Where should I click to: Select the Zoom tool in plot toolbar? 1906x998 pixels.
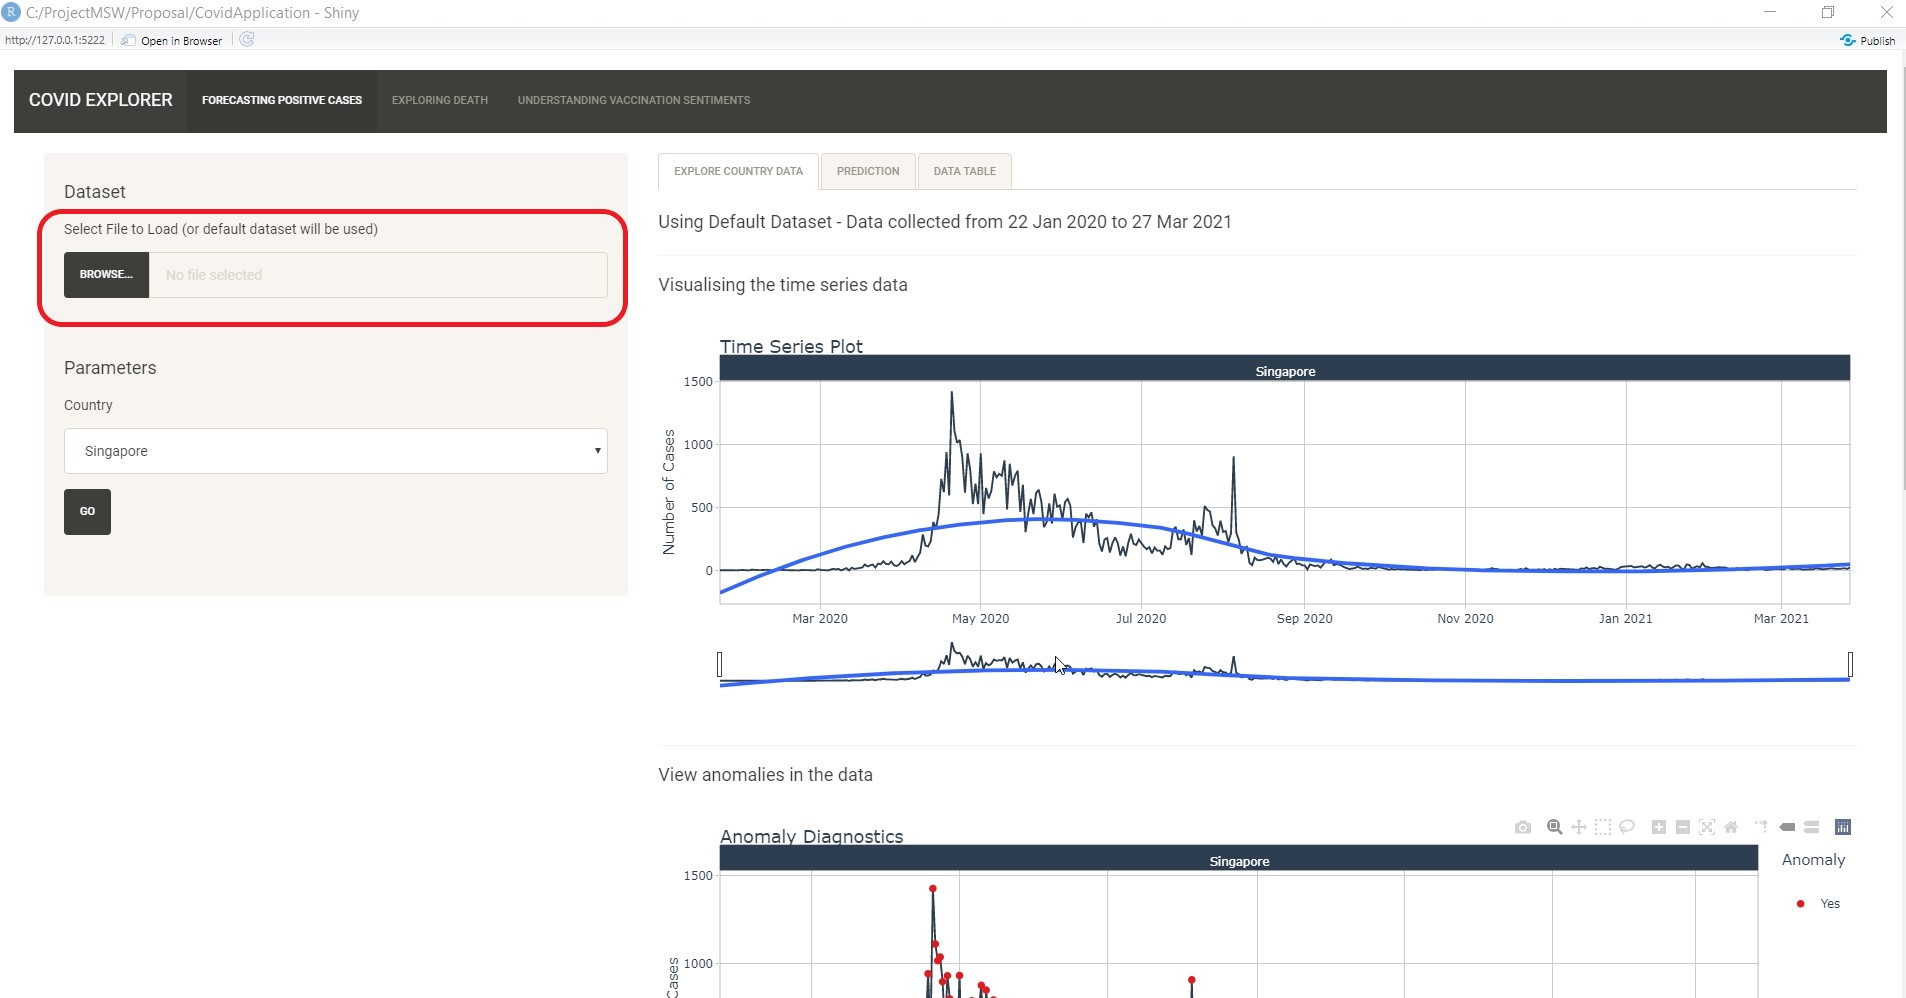pyautogui.click(x=1554, y=827)
